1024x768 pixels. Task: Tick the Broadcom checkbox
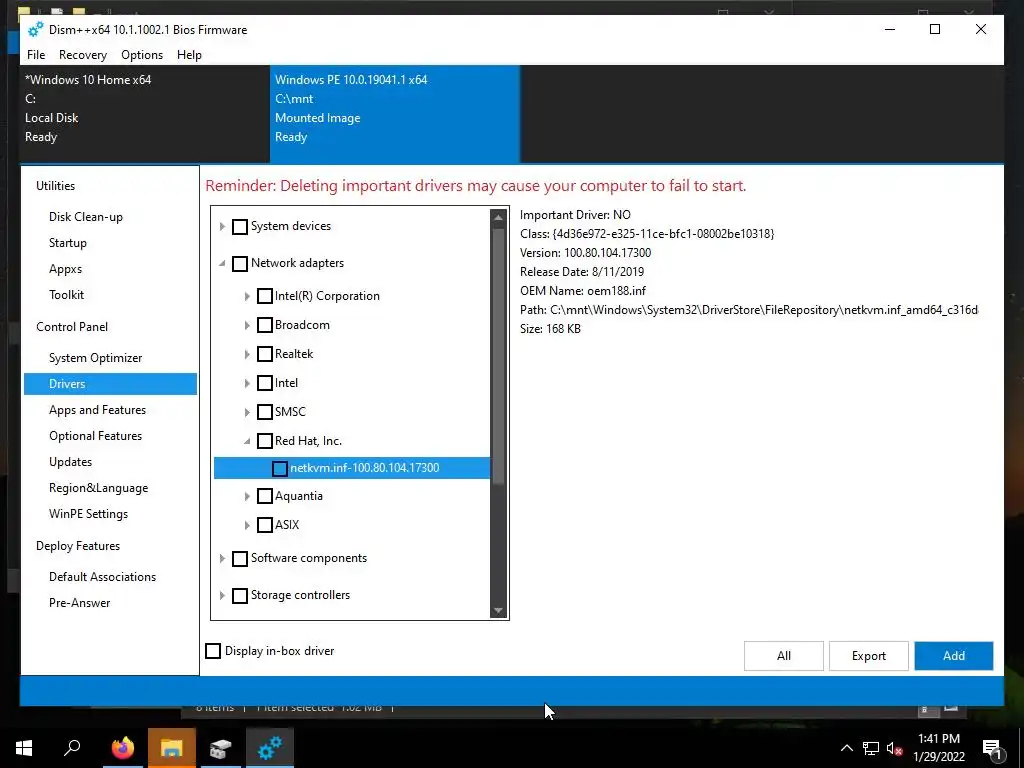[x=264, y=325]
